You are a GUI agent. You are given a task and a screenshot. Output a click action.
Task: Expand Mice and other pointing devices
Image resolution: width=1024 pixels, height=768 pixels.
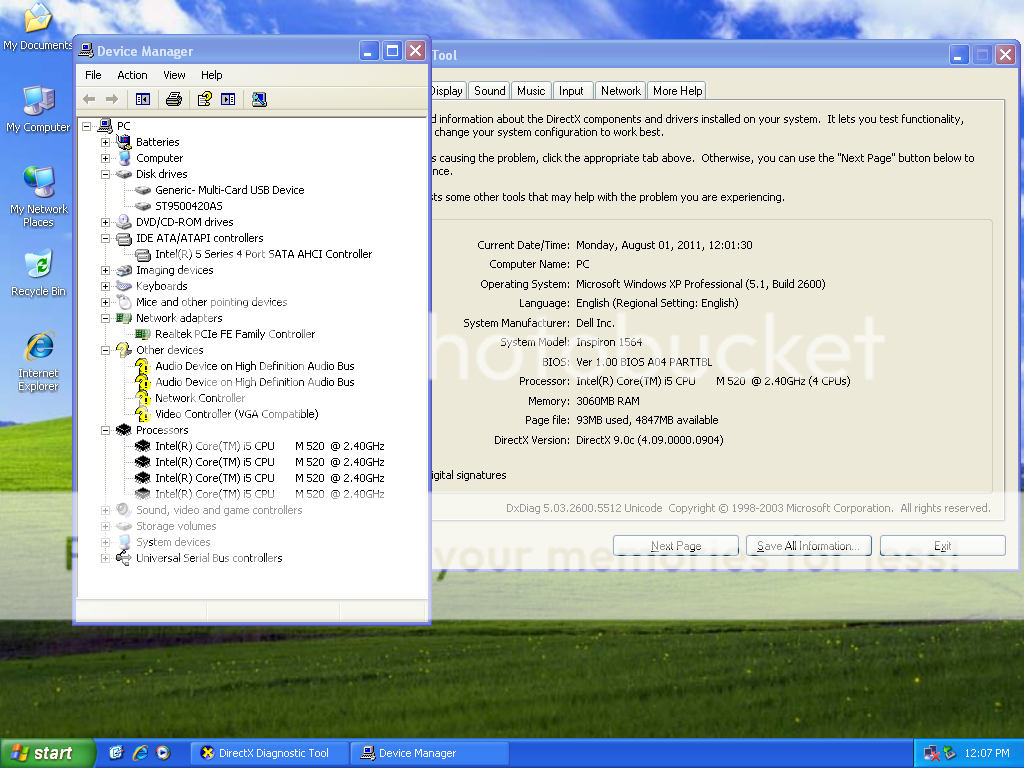point(105,302)
